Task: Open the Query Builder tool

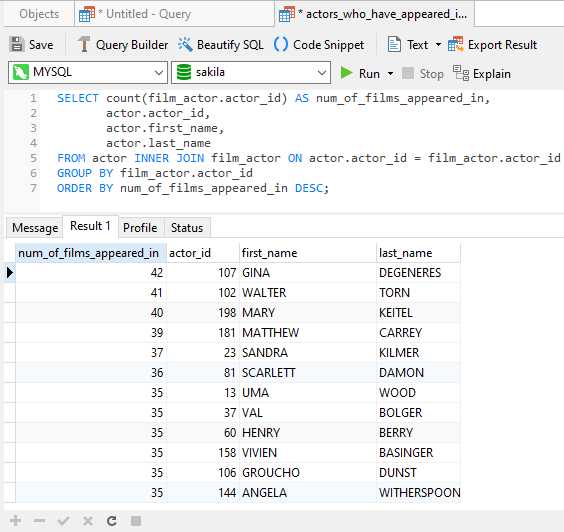Action: pyautogui.click(x=123, y=45)
